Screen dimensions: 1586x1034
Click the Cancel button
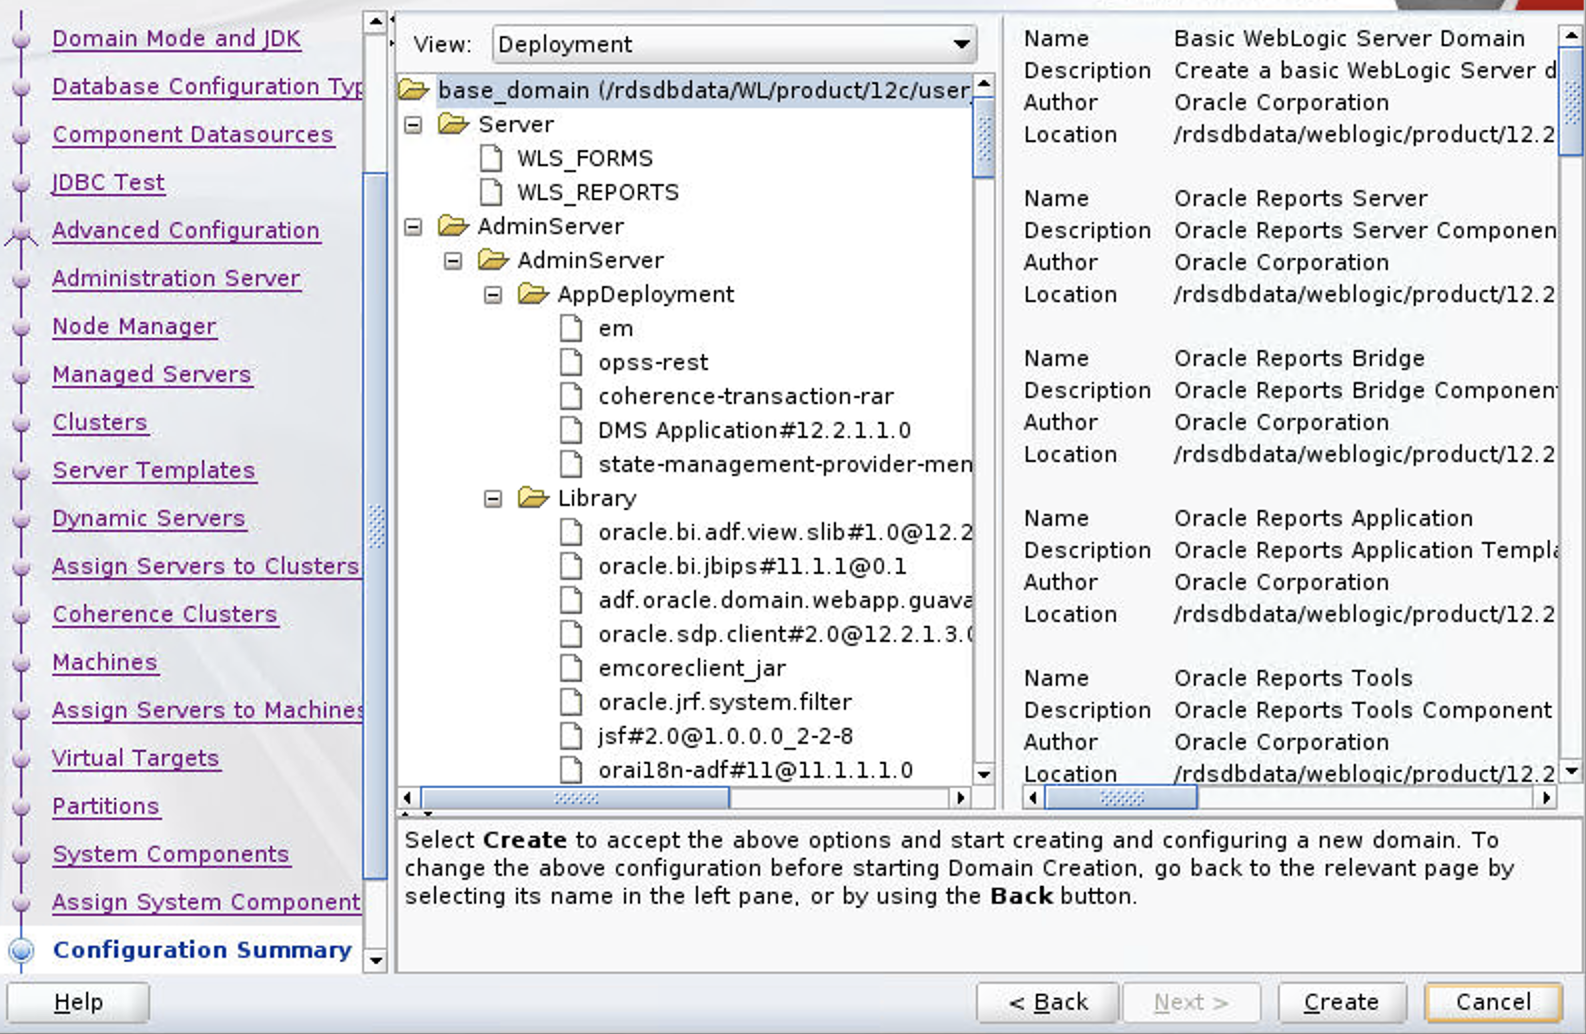pyautogui.click(x=1492, y=1002)
